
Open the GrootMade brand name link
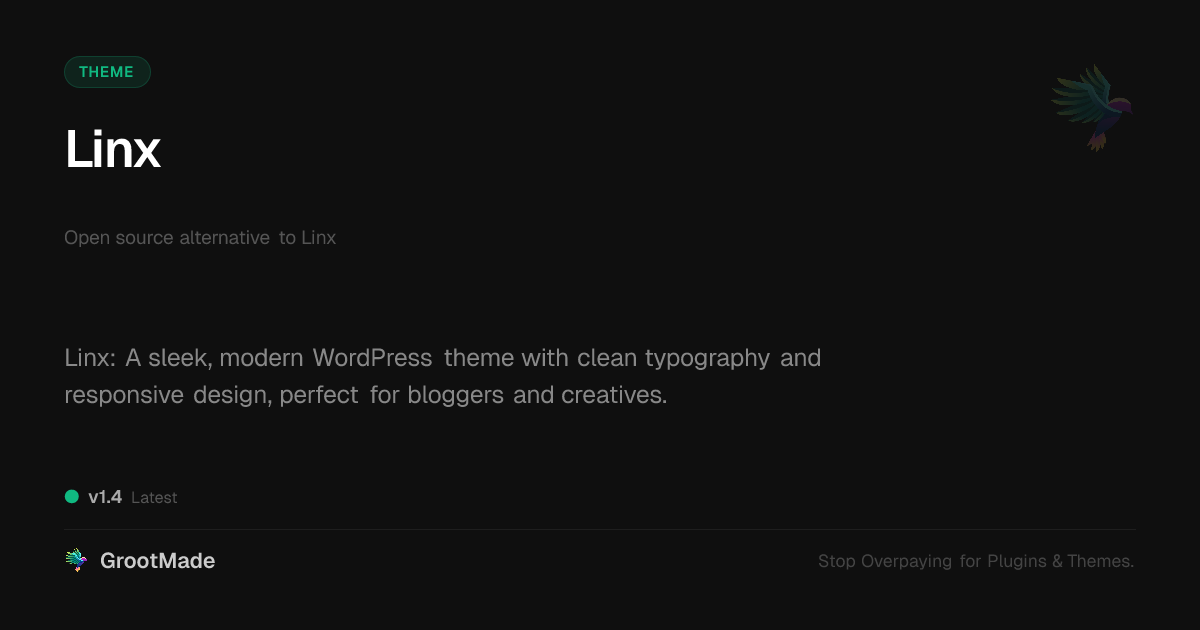[x=157, y=561]
